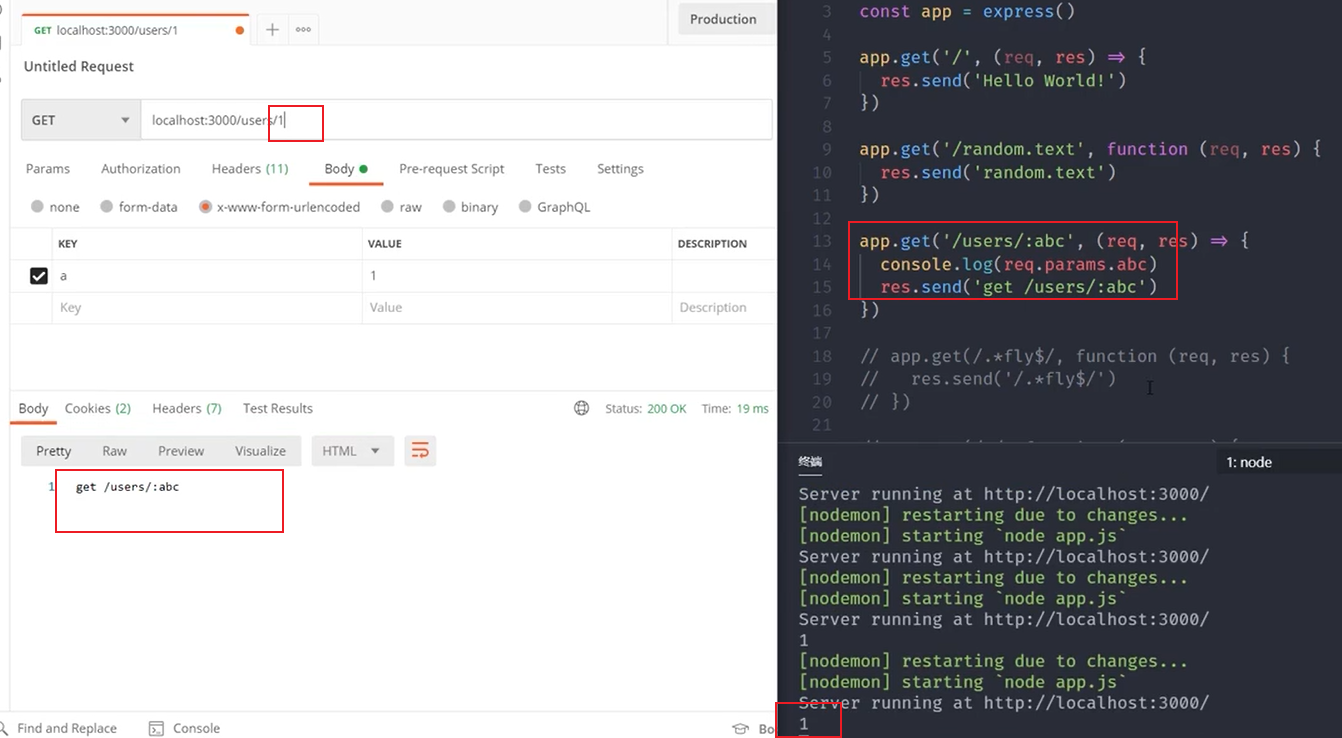The width and height of the screenshot is (1342, 738).
Task: Select the response Body tab
Action: (33, 408)
